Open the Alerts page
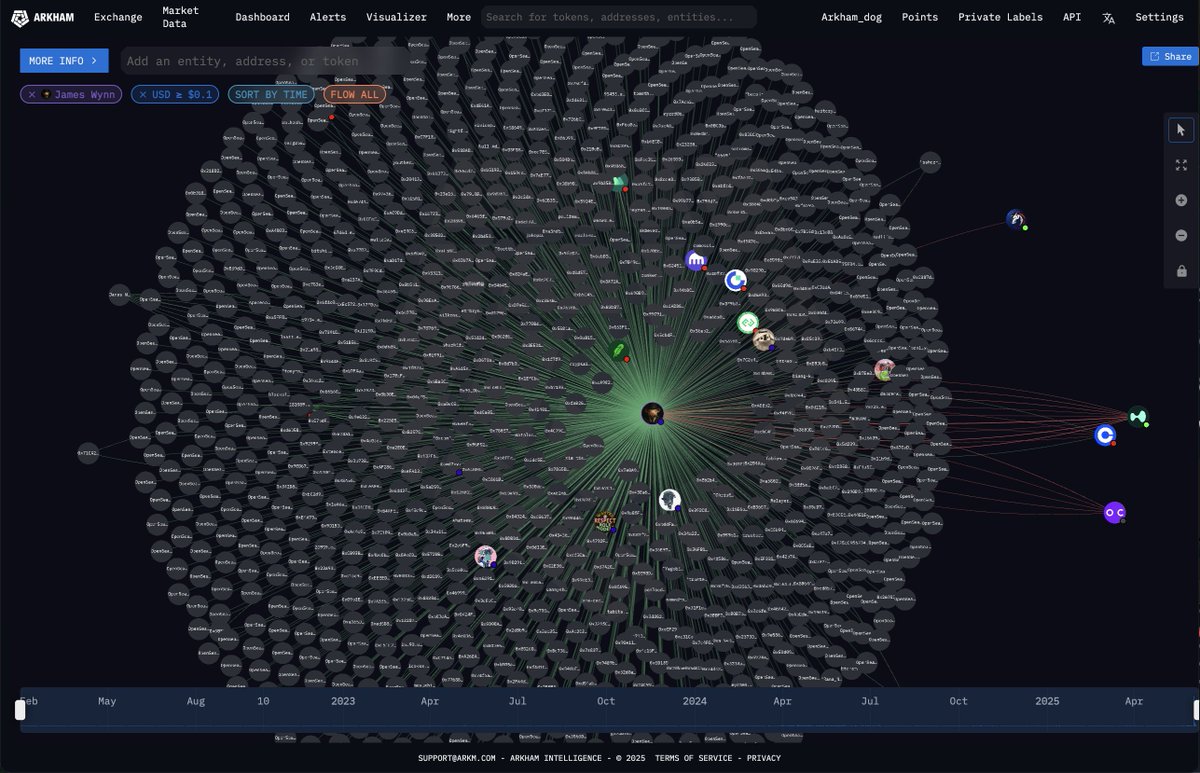Image resolution: width=1200 pixels, height=773 pixels. click(x=328, y=17)
